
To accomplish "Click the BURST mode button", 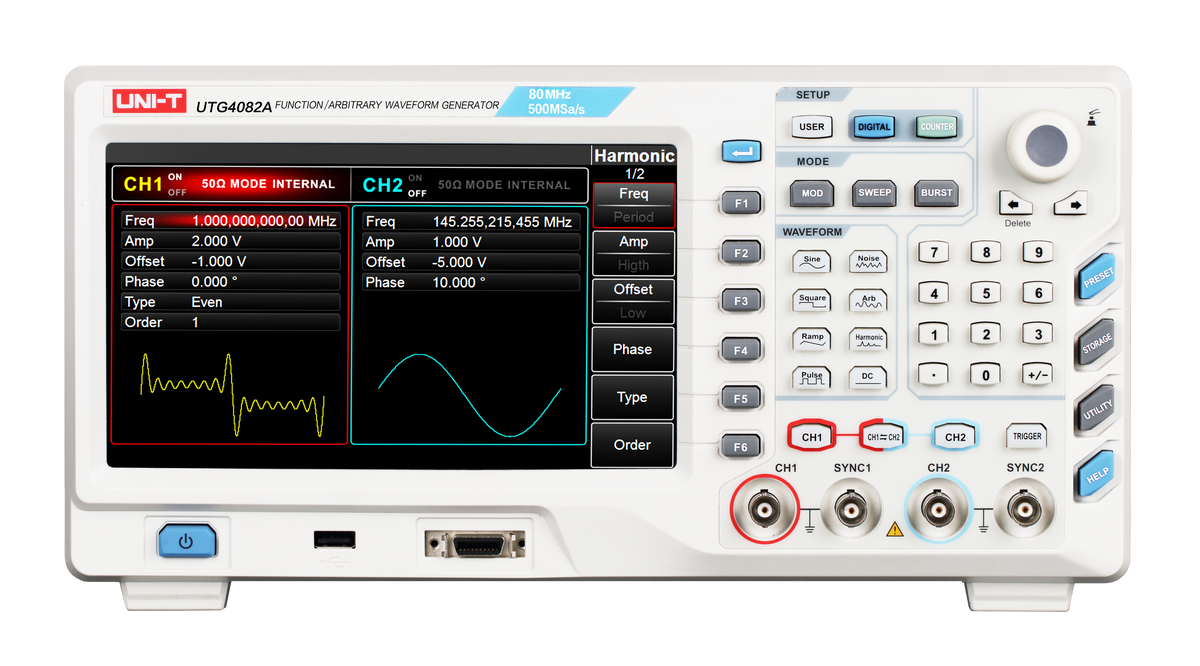I will coord(937,193).
